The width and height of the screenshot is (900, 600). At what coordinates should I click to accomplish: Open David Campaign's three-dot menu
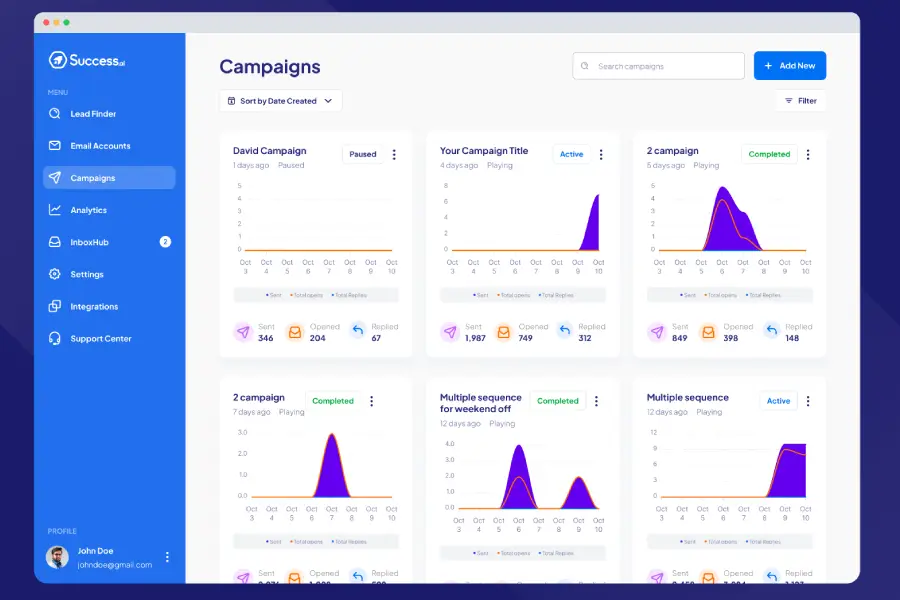[394, 154]
